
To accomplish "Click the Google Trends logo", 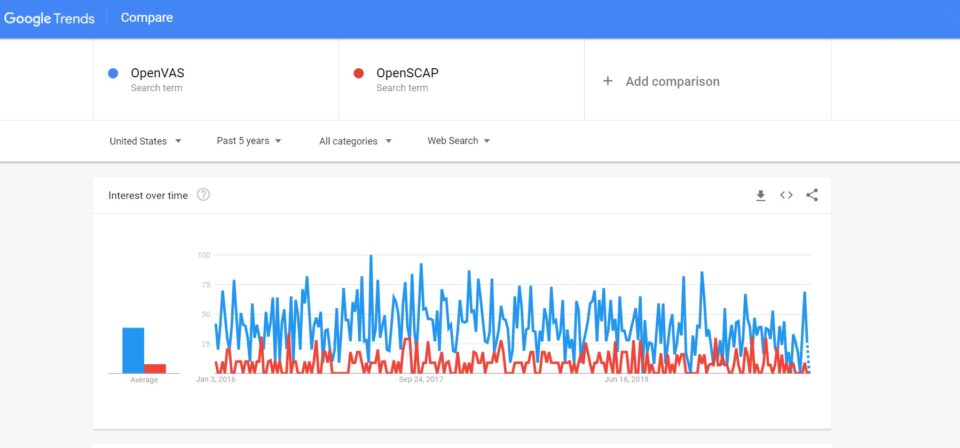I will 49,18.
